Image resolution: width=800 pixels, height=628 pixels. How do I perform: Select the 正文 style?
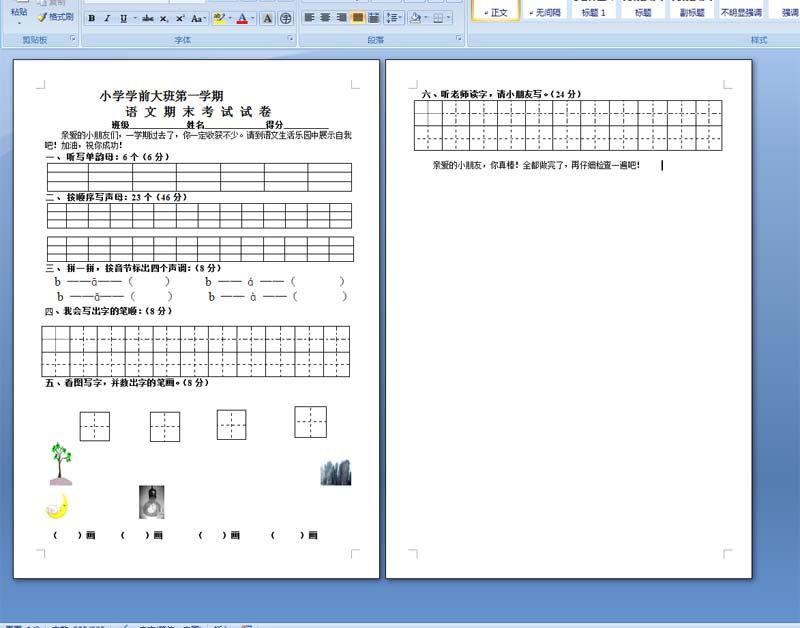496,12
